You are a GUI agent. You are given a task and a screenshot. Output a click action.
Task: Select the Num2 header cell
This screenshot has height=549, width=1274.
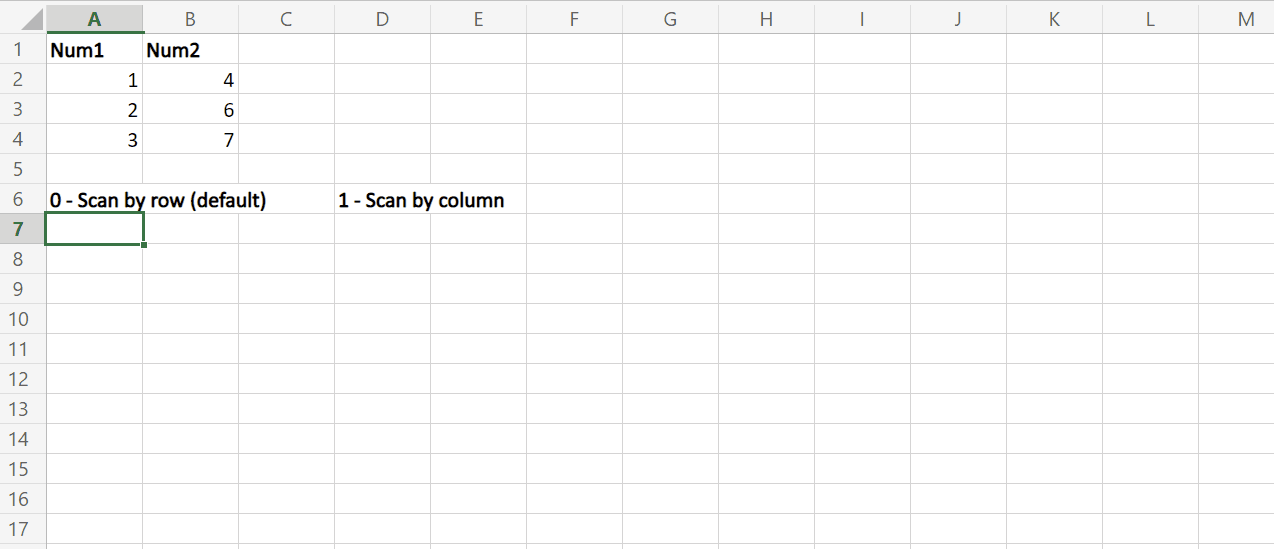[x=190, y=50]
